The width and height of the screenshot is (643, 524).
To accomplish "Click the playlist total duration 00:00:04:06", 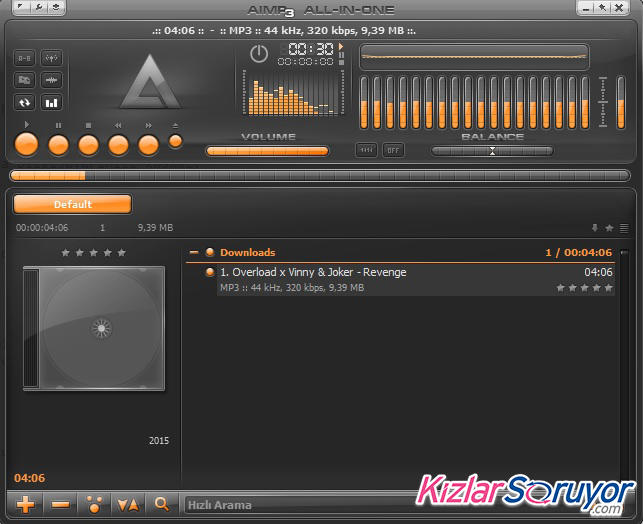I will (x=42, y=228).
